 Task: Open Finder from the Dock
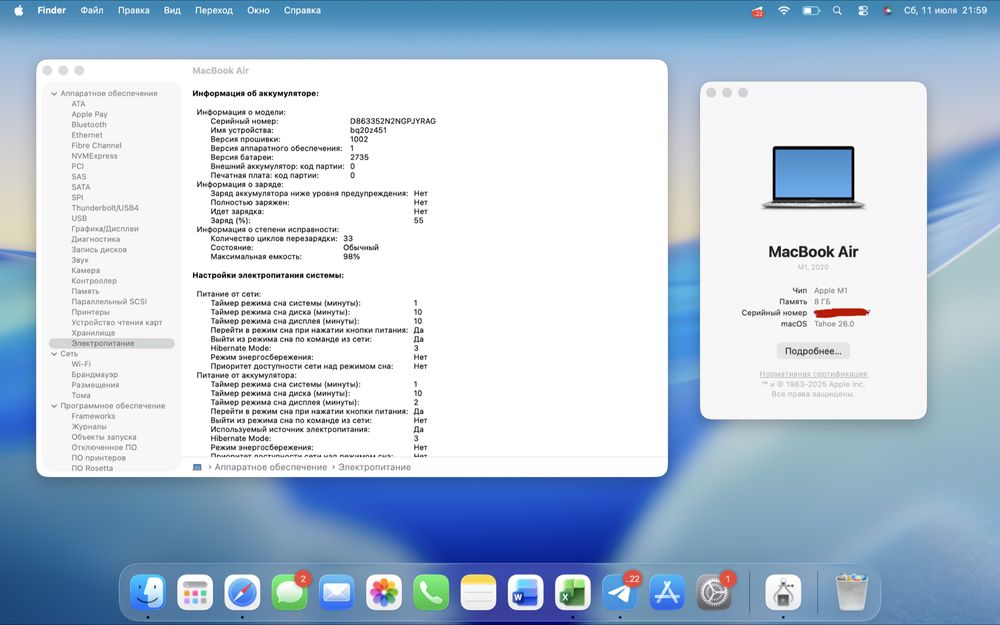(x=148, y=592)
